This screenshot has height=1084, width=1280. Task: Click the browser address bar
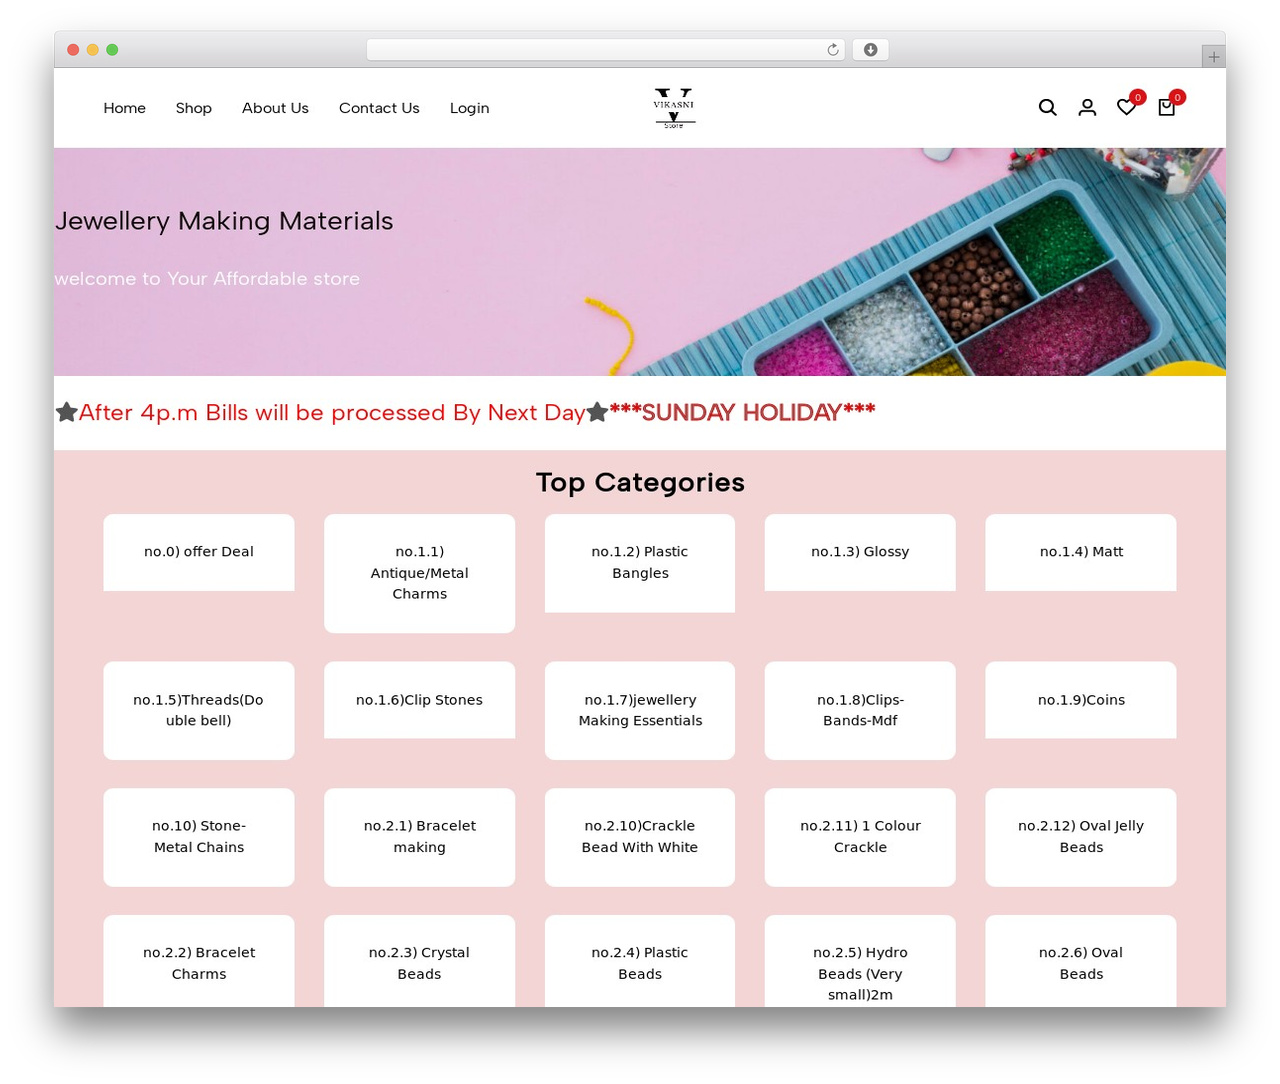pyautogui.click(x=606, y=50)
